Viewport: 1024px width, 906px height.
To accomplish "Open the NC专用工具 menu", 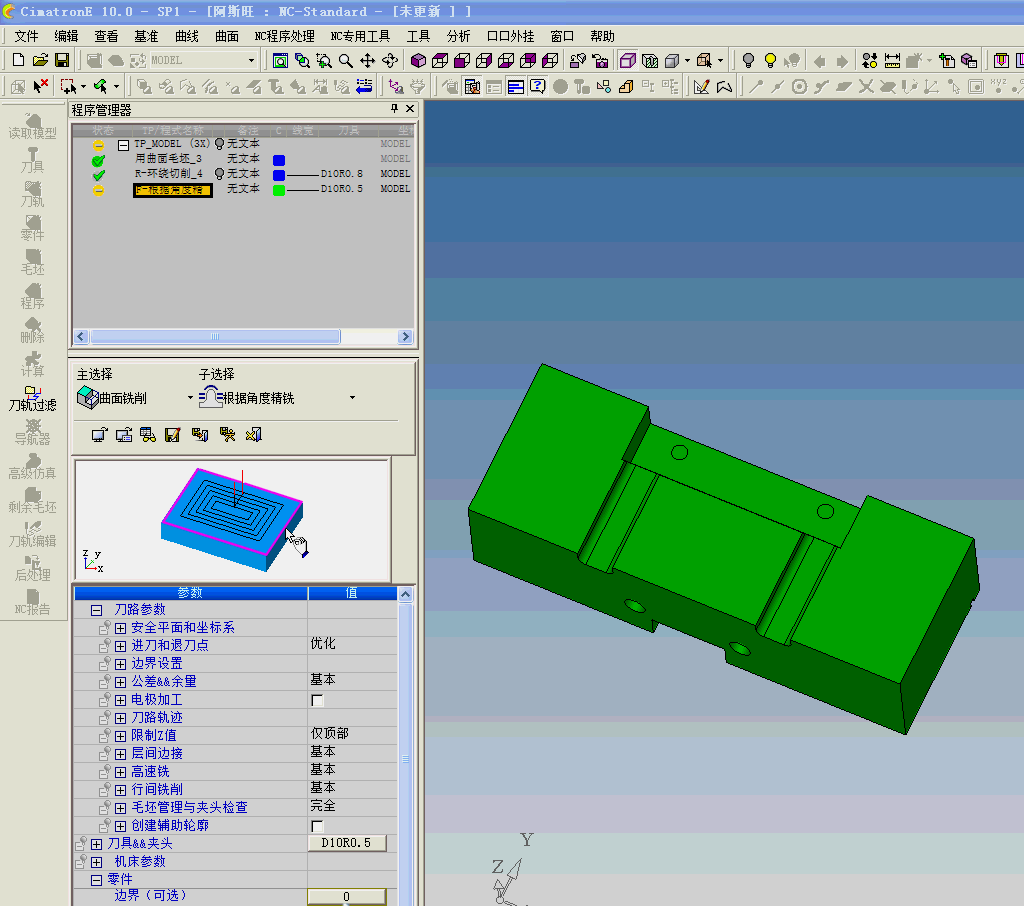I will (360, 36).
